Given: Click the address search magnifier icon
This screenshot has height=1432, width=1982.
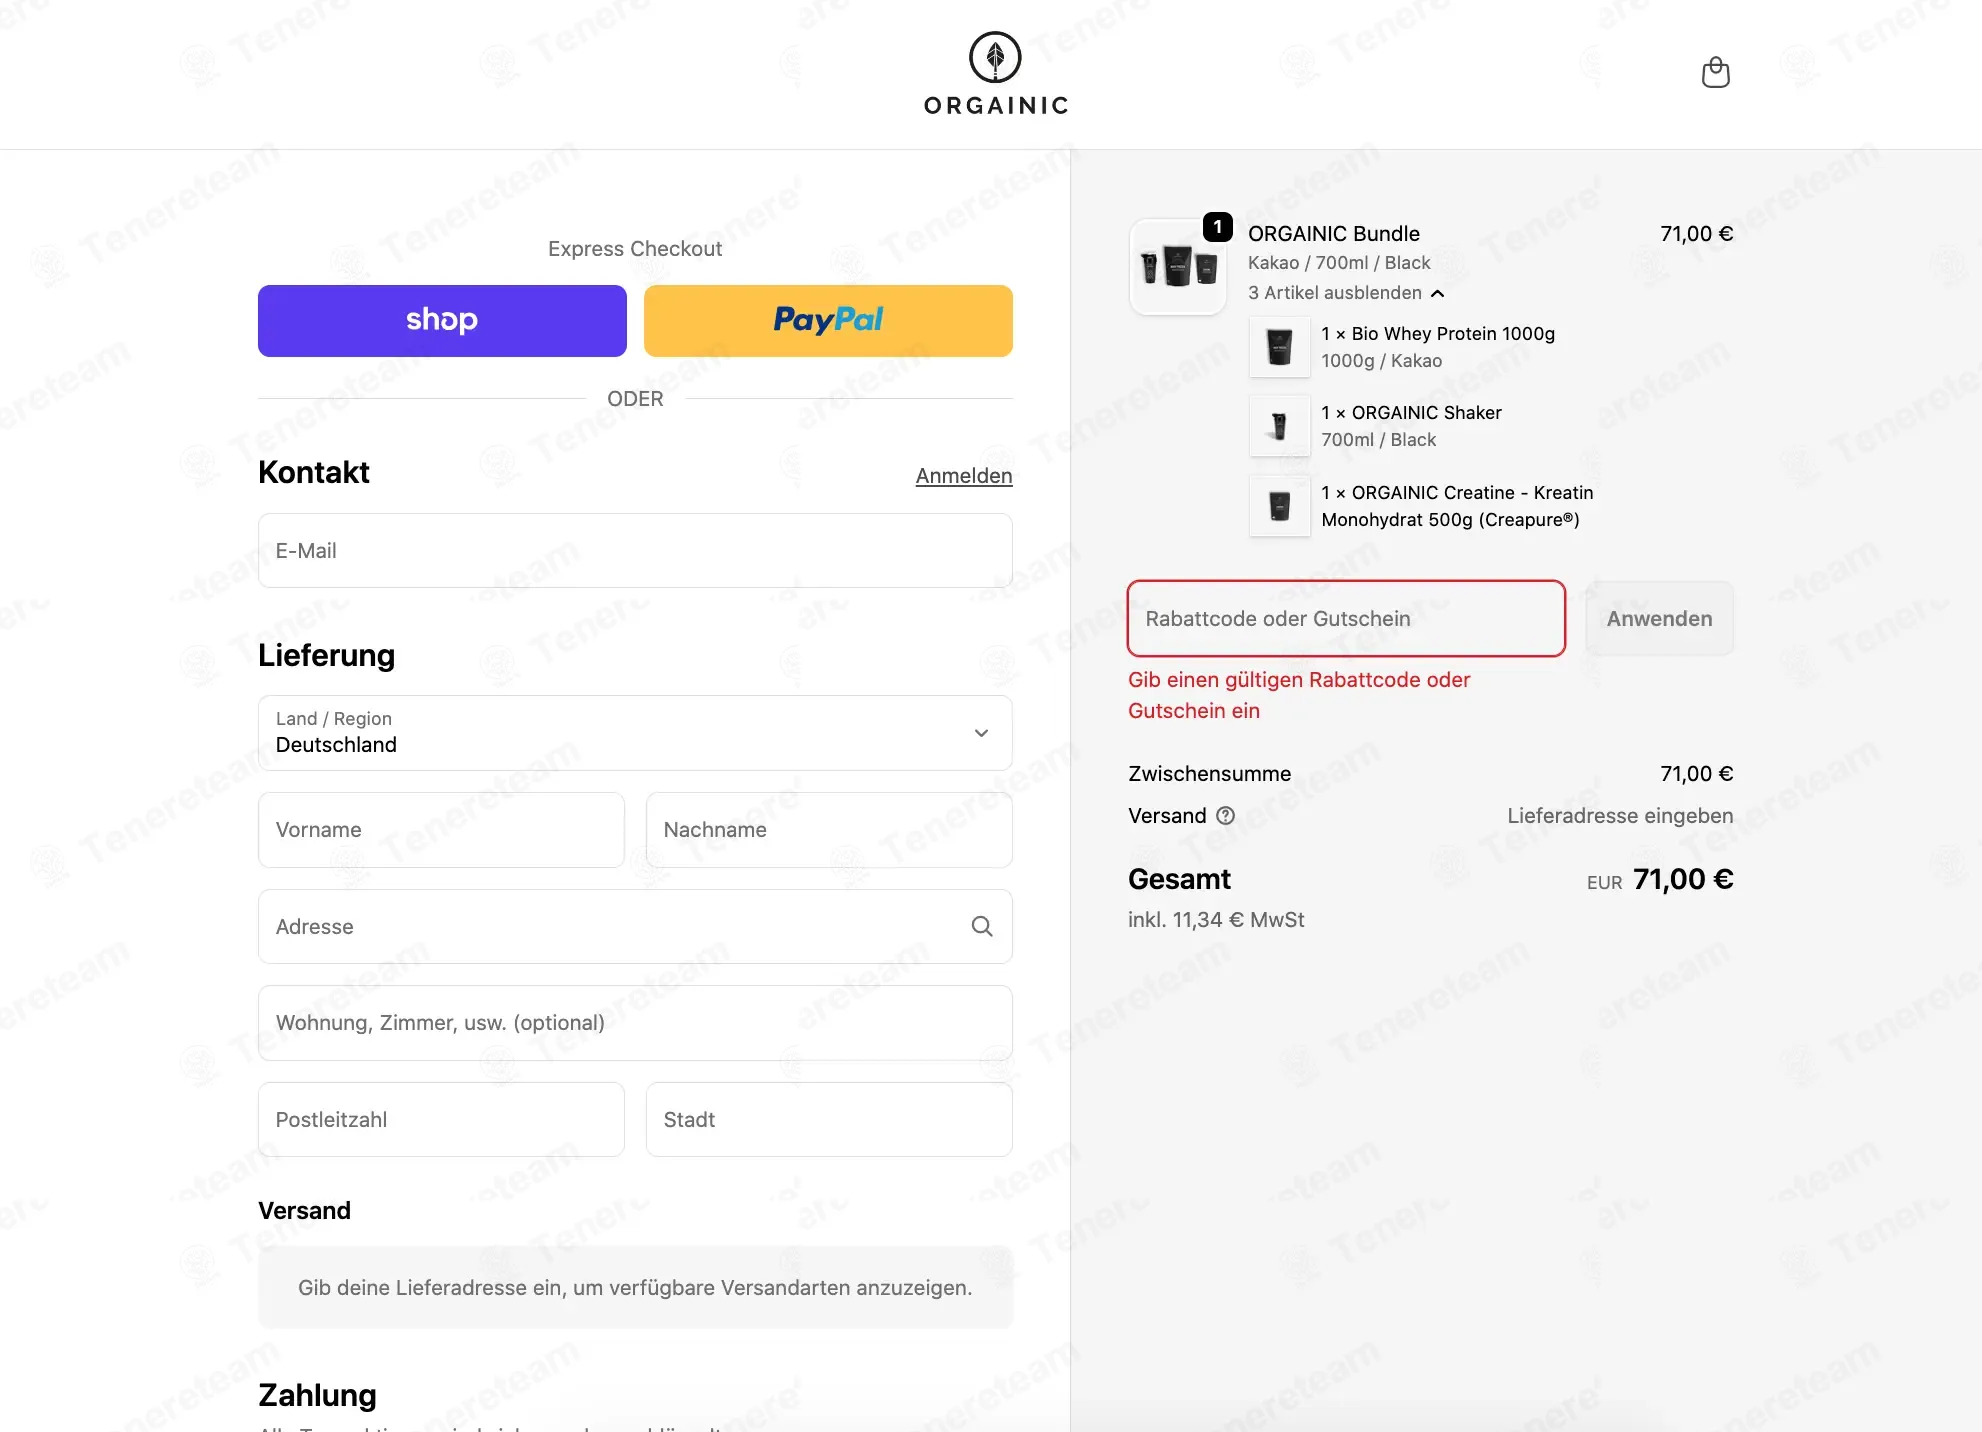Looking at the screenshot, I should point(982,927).
